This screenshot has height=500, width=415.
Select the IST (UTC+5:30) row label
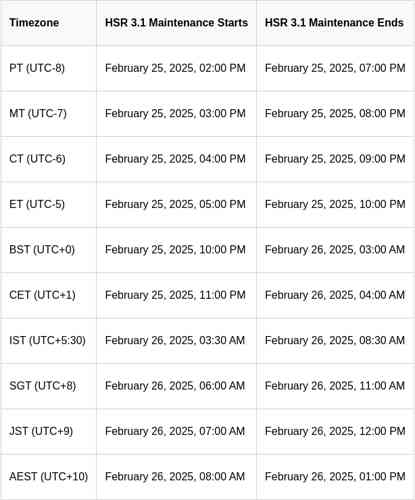47,340
